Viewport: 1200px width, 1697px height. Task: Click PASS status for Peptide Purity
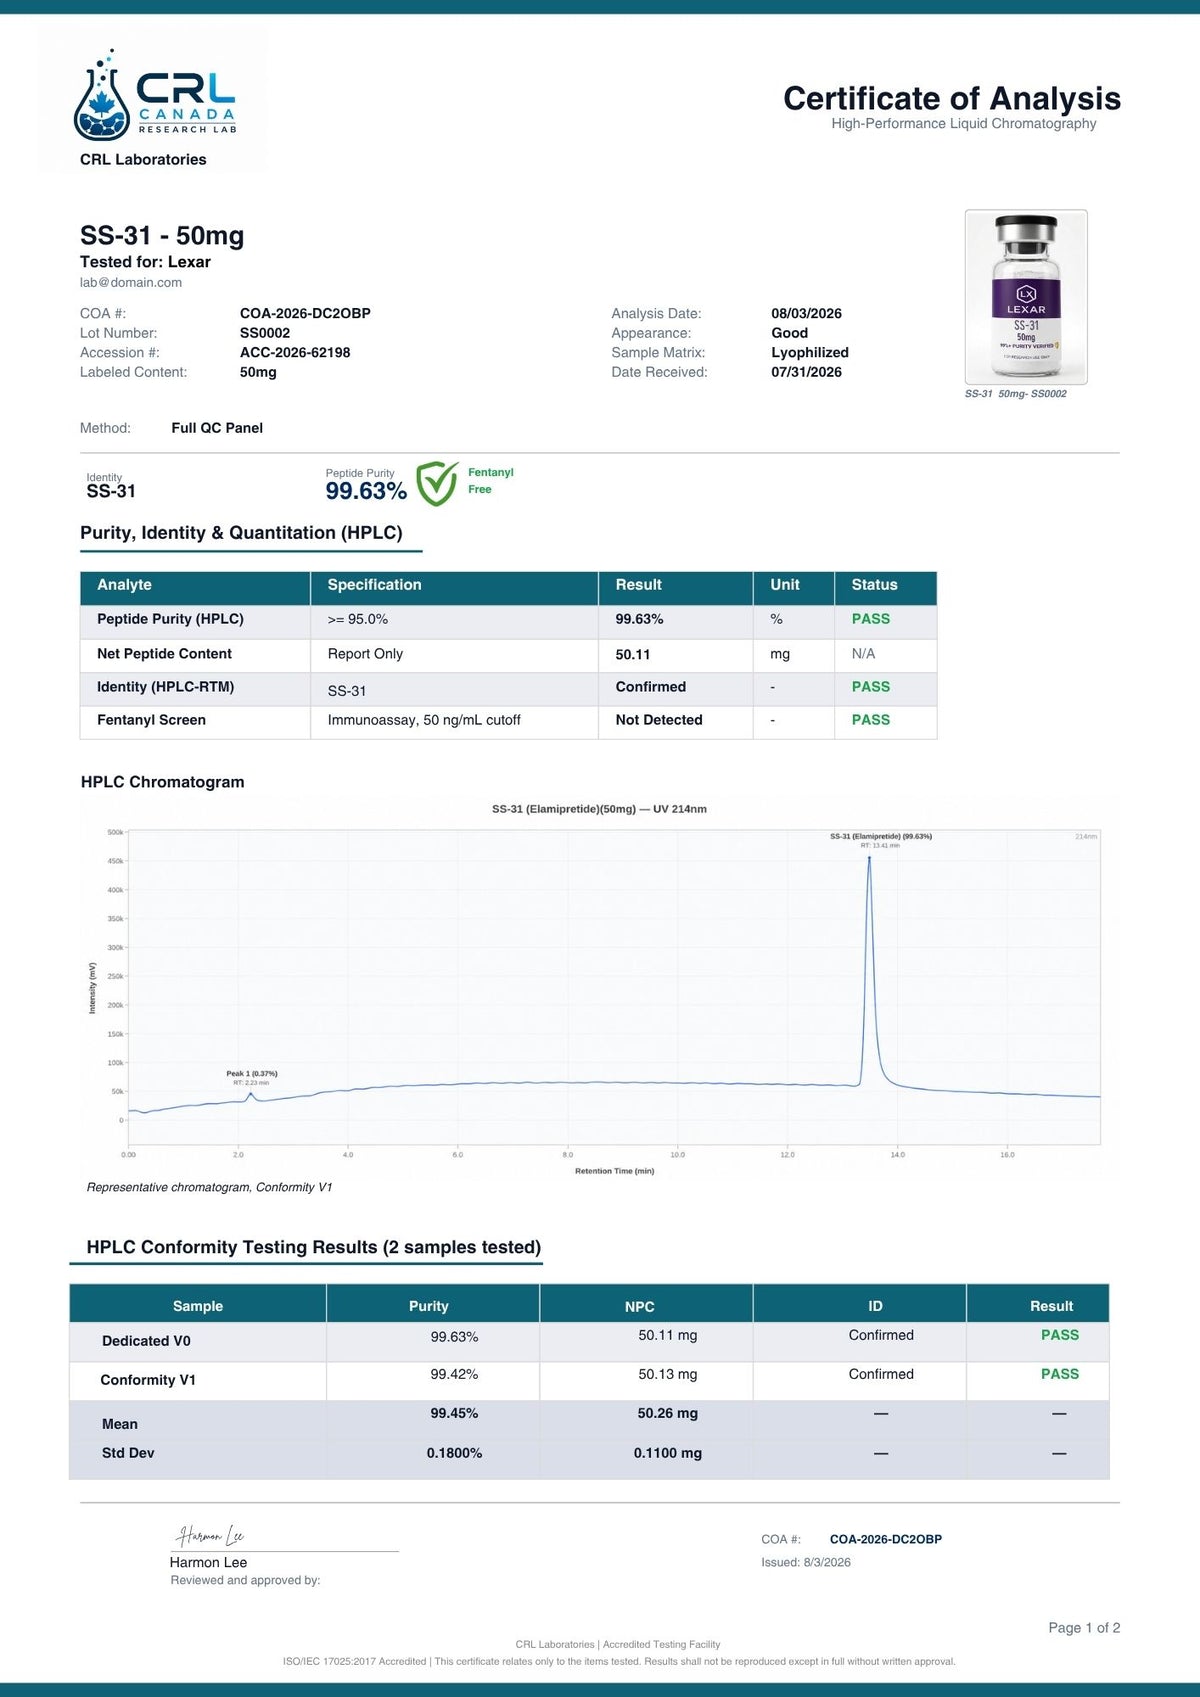pos(871,619)
